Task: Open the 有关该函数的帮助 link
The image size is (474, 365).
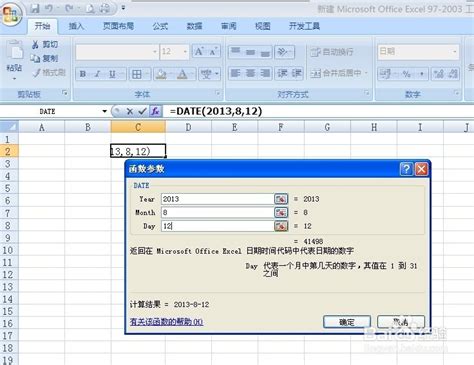Action: [166, 322]
